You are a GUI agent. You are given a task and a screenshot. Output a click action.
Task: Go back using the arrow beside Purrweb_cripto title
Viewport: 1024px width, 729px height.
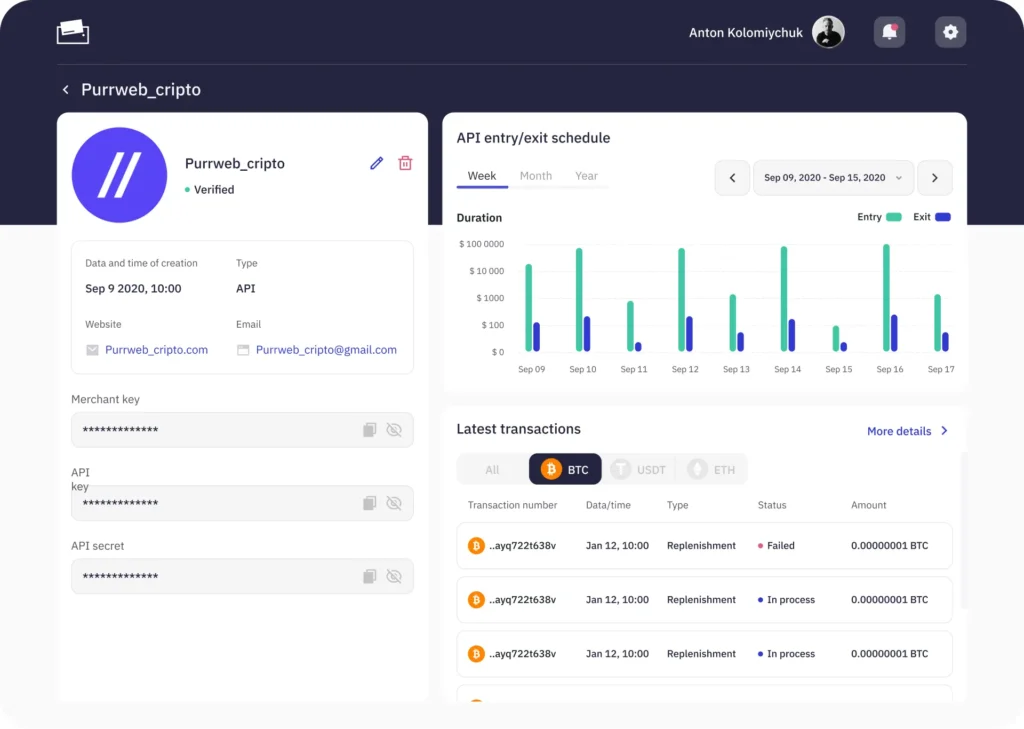click(x=65, y=89)
